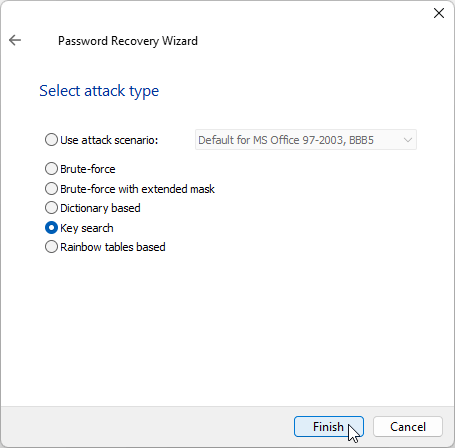Image resolution: width=455 pixels, height=448 pixels.
Task: Switch to the Rainbow tables based radio option
Action: [51, 247]
